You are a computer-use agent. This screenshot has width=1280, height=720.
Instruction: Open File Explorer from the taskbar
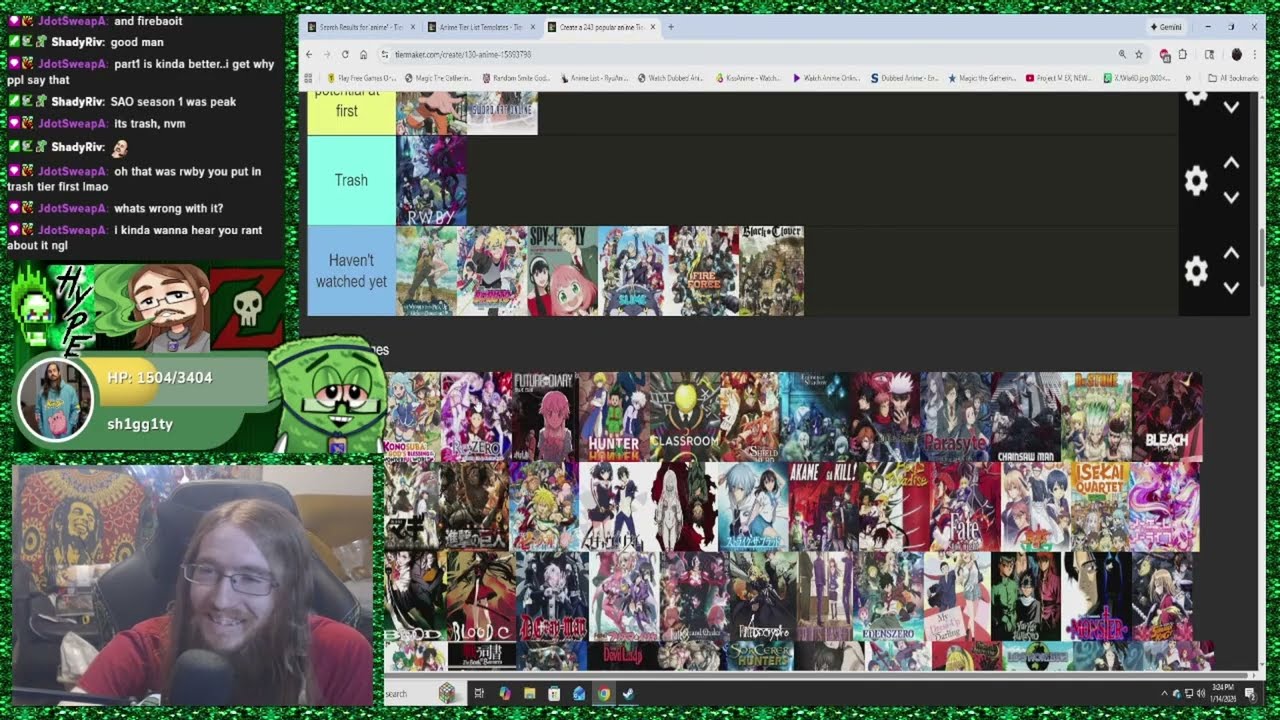tap(529, 693)
